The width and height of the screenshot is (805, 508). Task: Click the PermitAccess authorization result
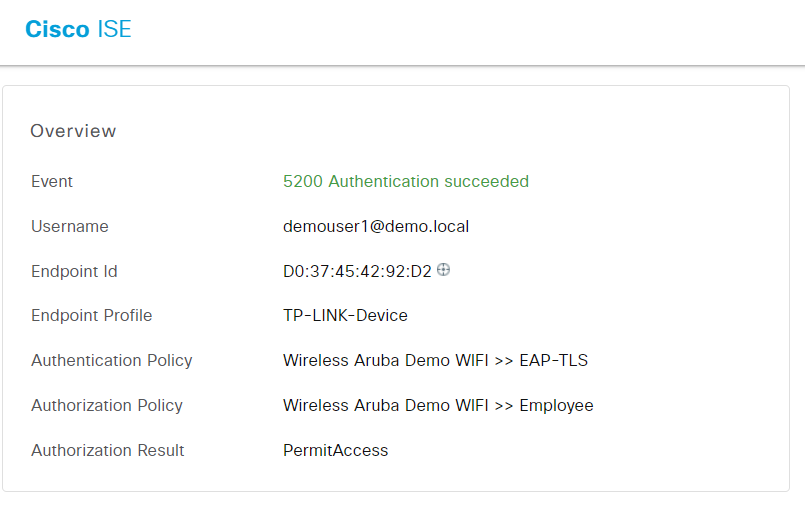coord(335,450)
